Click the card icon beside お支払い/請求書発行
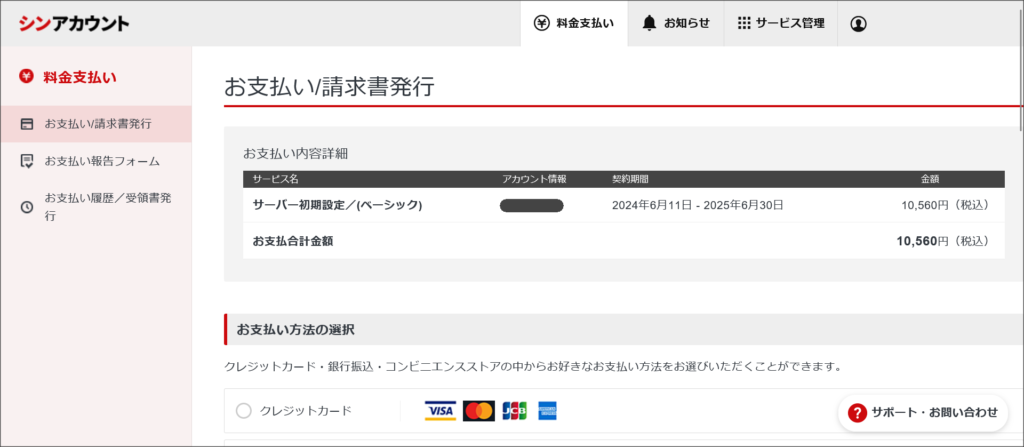The height and width of the screenshot is (447, 1024). tap(27, 124)
